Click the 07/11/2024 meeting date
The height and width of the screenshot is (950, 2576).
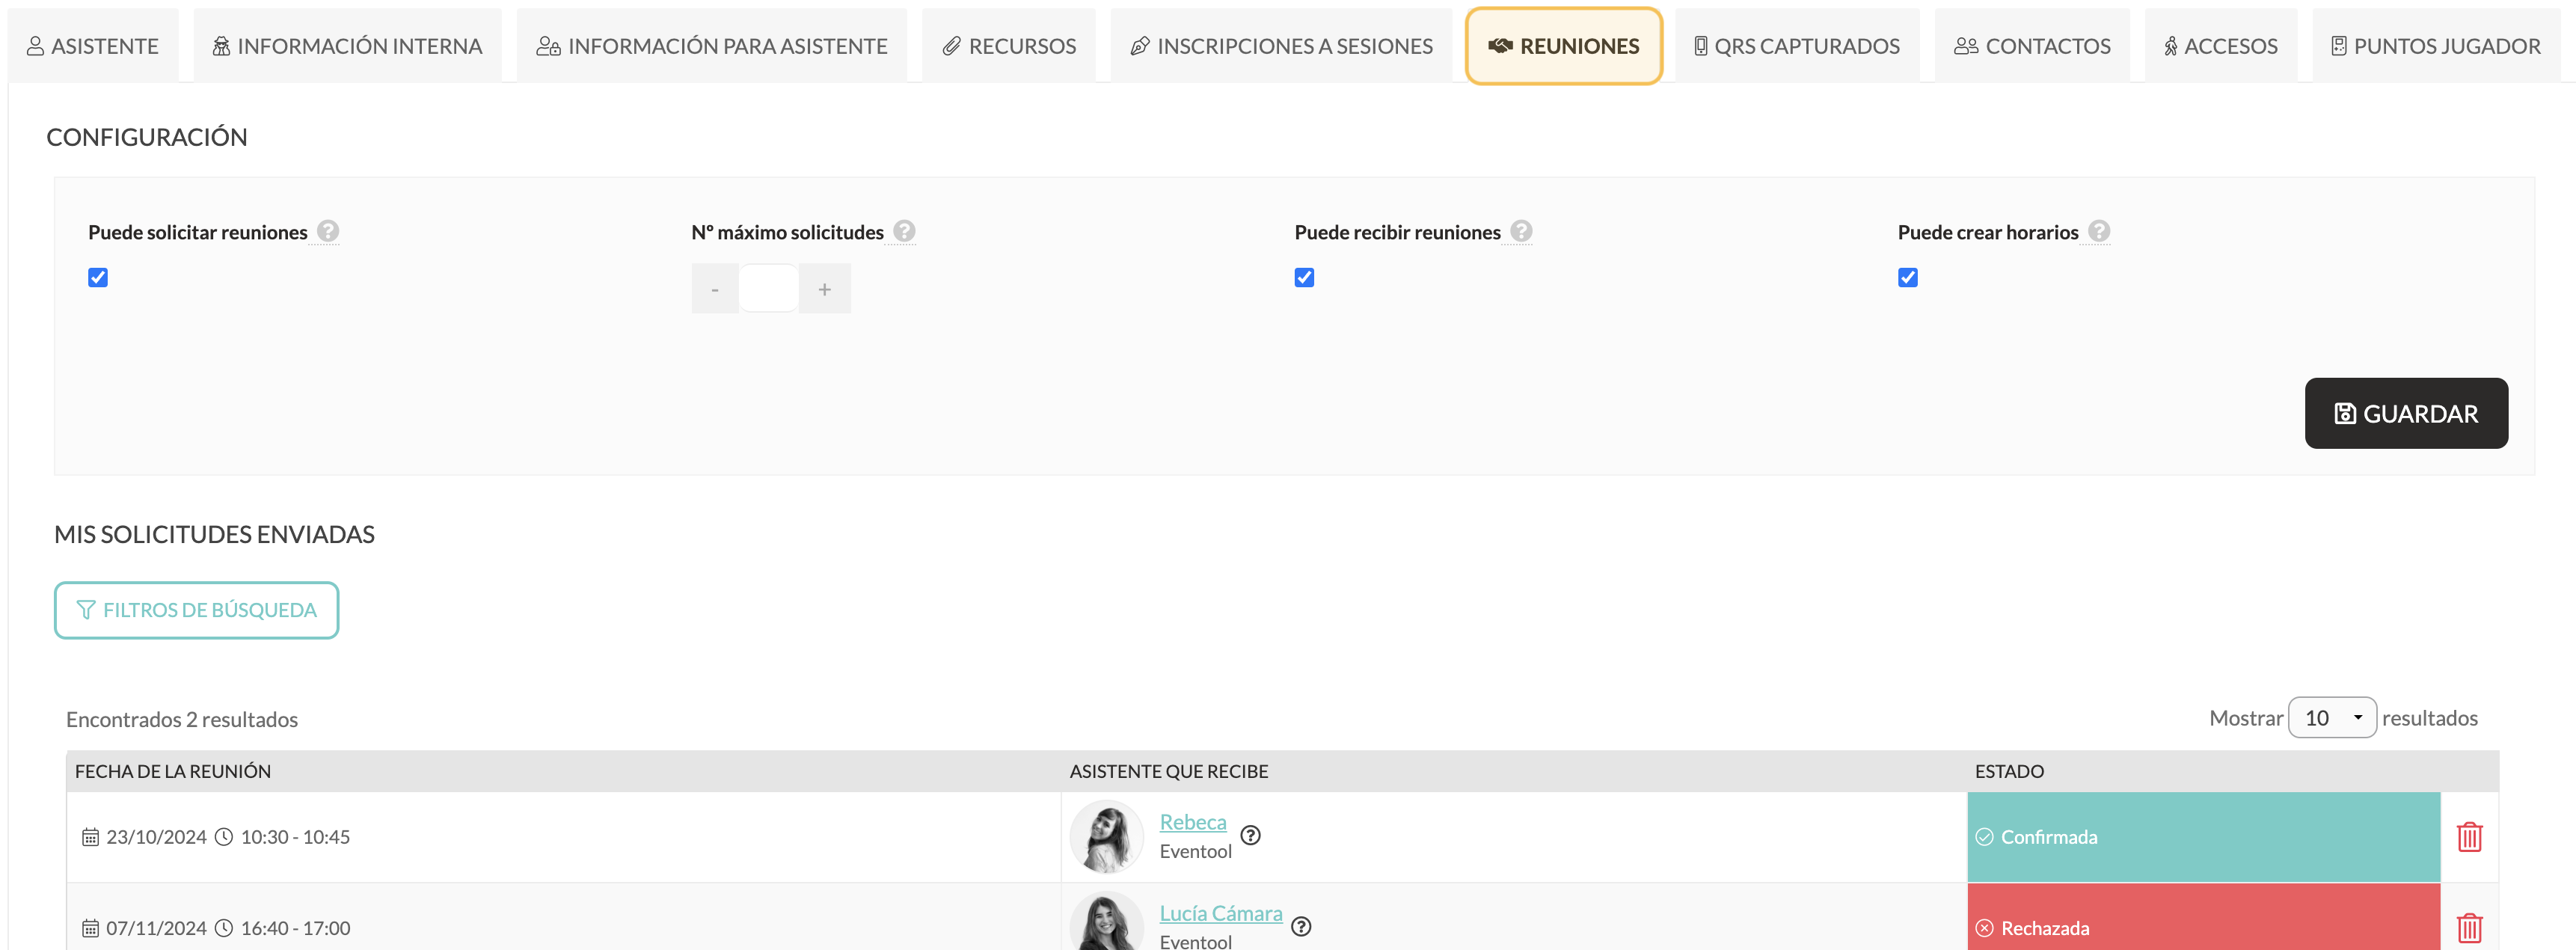(156, 928)
